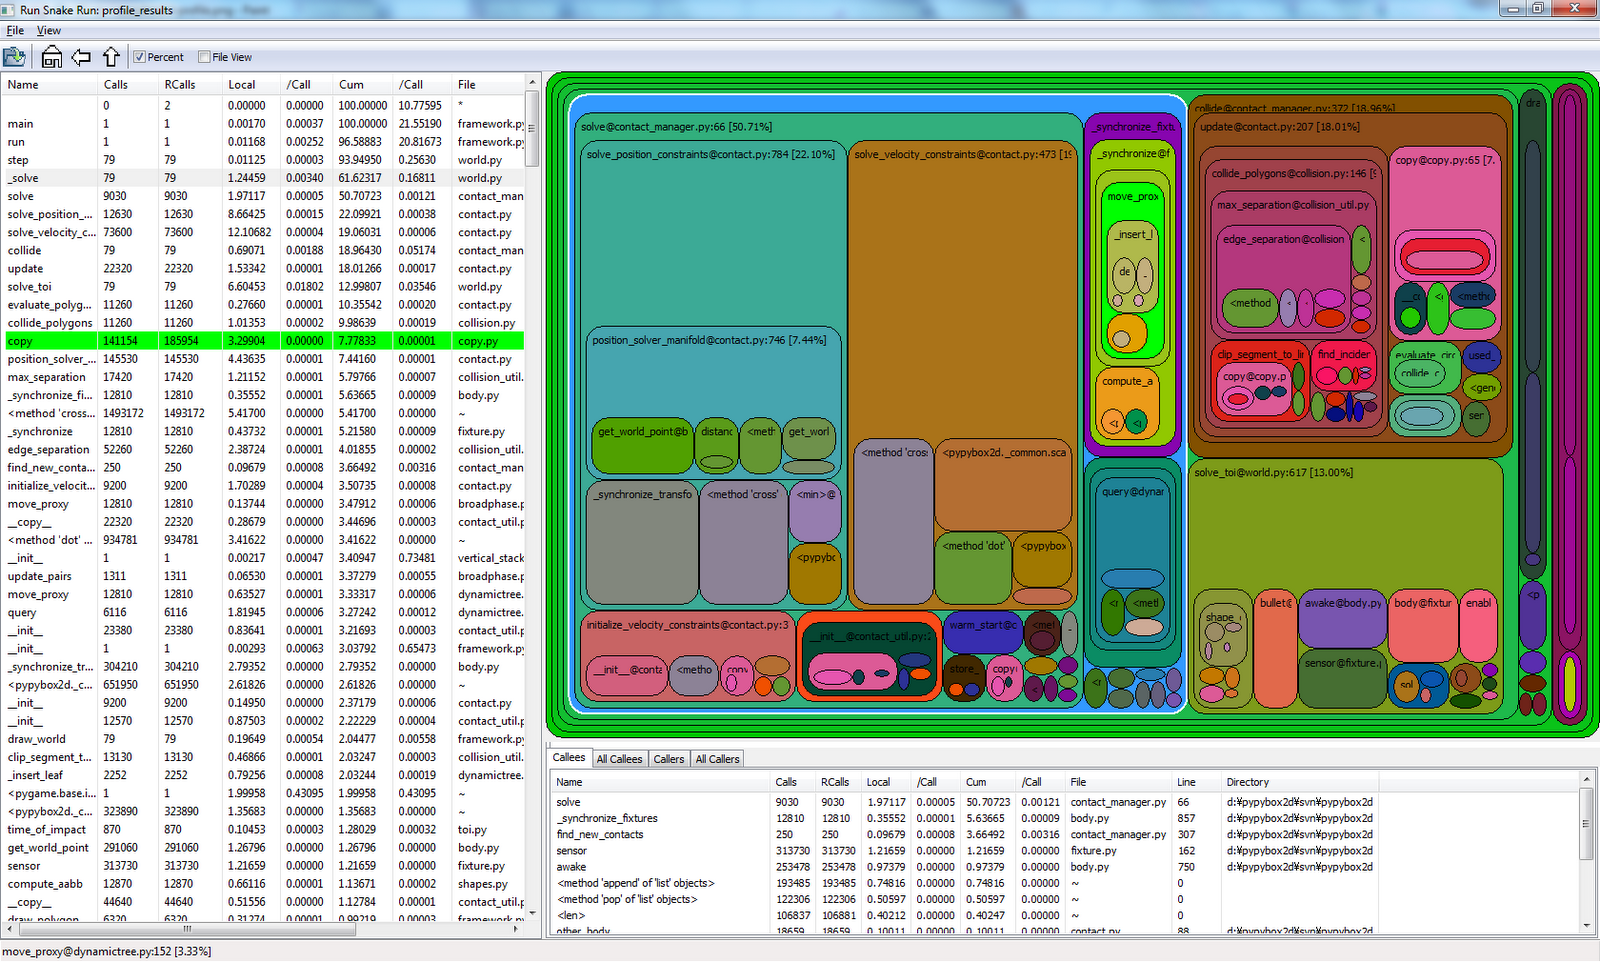Select the Callers tab
The width and height of the screenshot is (1600, 962).
(x=668, y=758)
